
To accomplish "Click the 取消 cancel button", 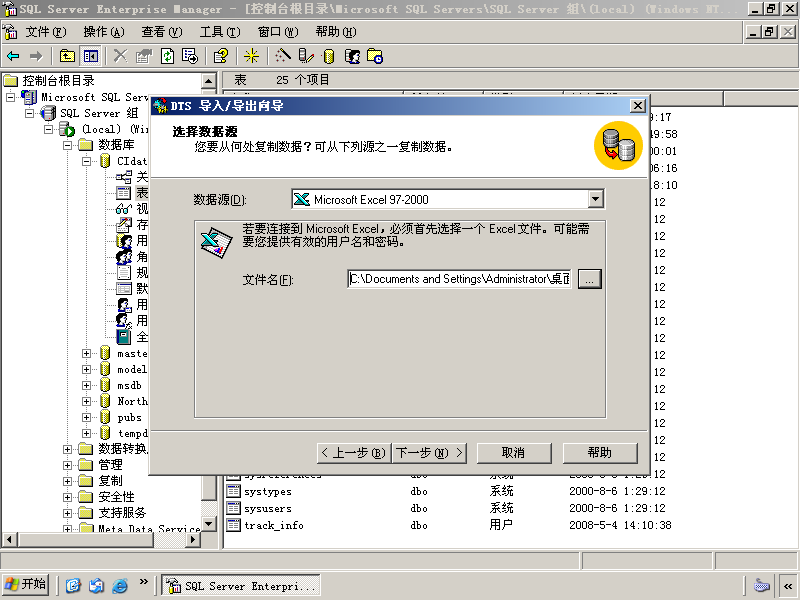I will click(x=514, y=453).
